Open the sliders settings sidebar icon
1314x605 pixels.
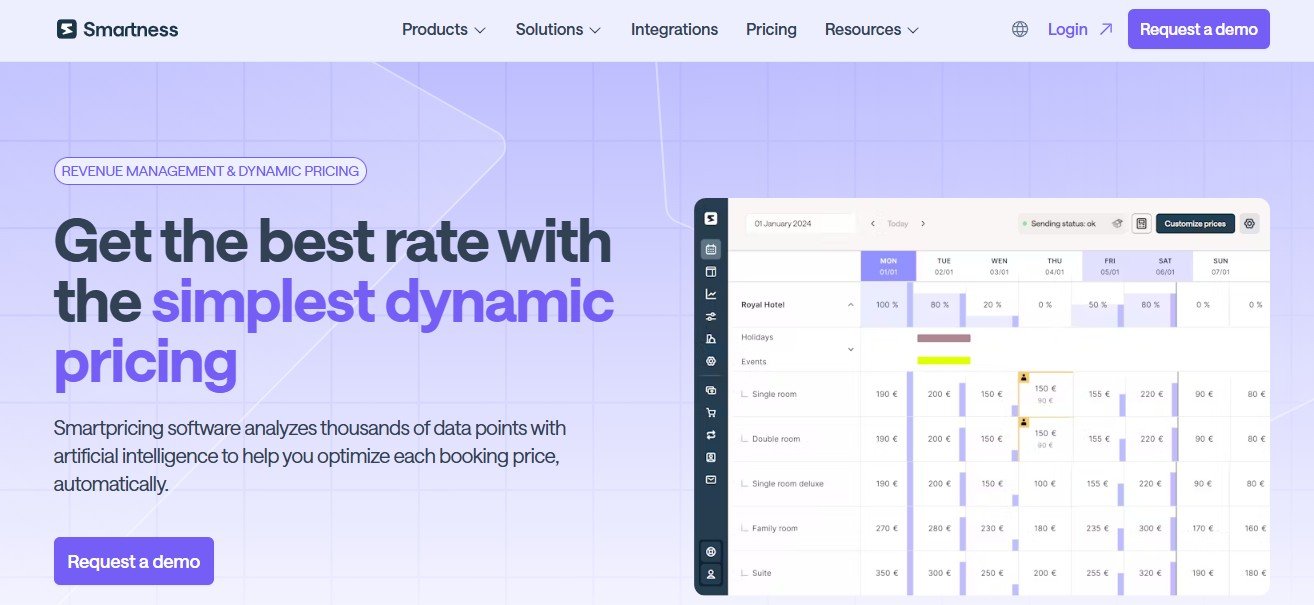pyautogui.click(x=711, y=316)
